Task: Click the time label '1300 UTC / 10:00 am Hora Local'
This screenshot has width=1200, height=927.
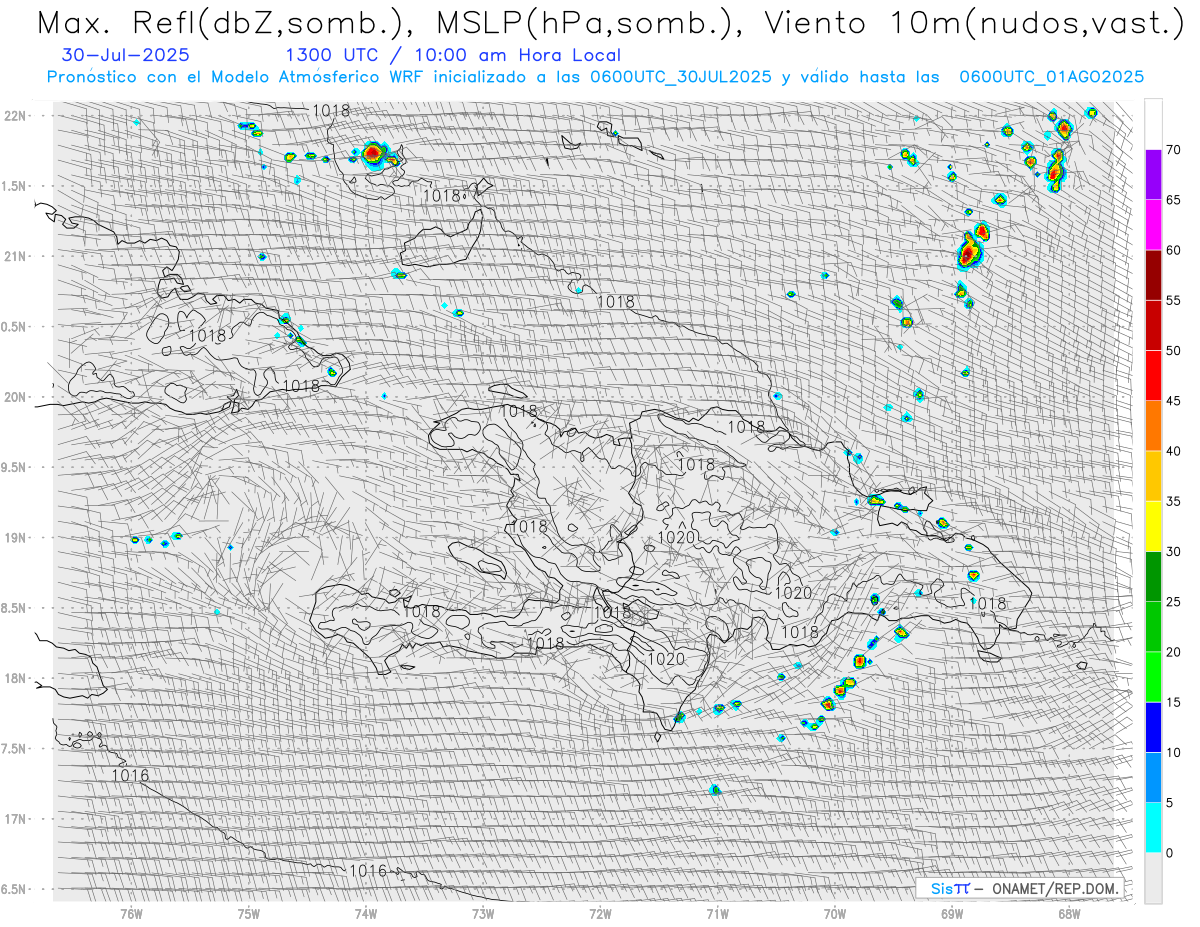Action: pyautogui.click(x=452, y=56)
